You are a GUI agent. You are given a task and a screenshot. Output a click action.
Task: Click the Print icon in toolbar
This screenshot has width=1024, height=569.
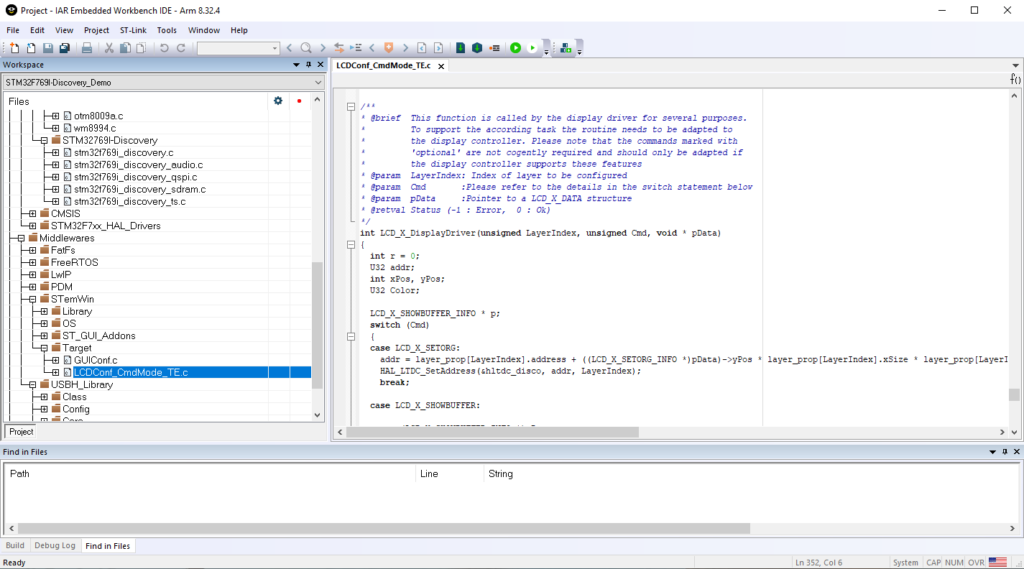click(x=87, y=48)
